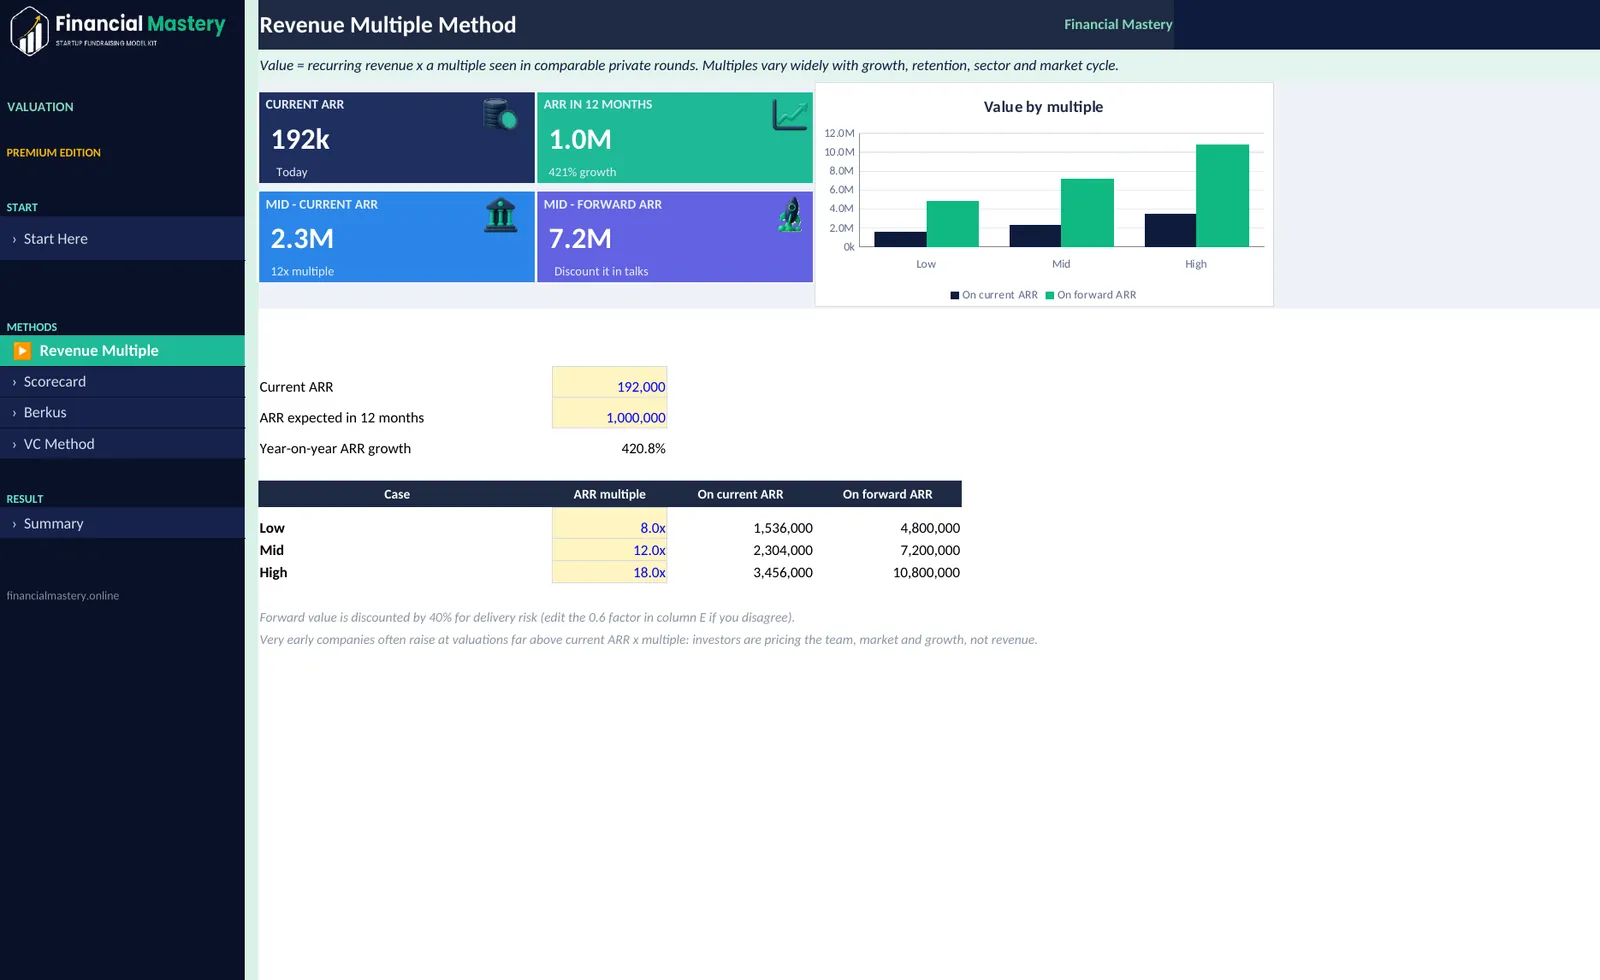The height and width of the screenshot is (980, 1600).
Task: Click the chevron beside Summary
Action: pos(14,525)
